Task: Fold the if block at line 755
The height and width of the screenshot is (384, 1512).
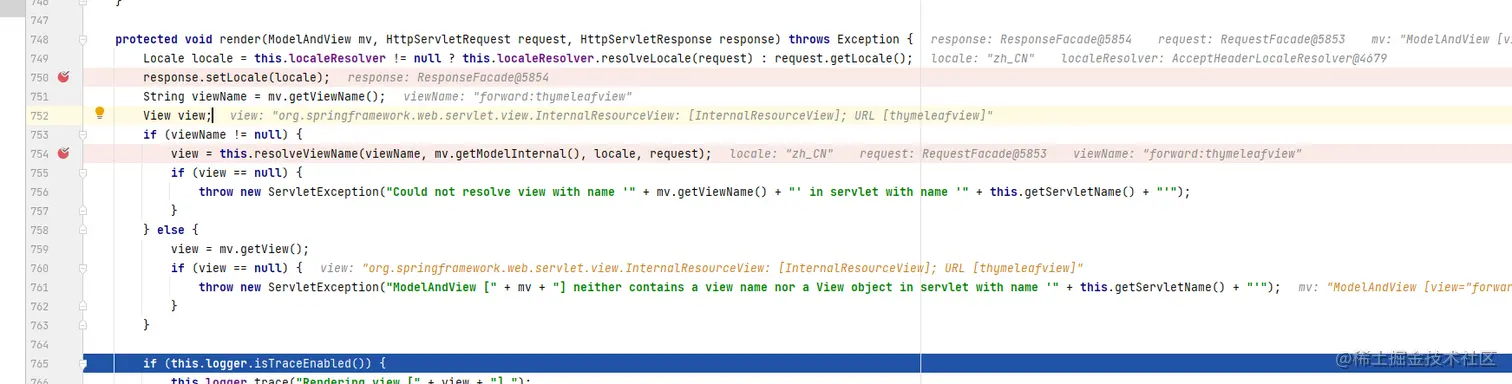Action: [x=84, y=172]
